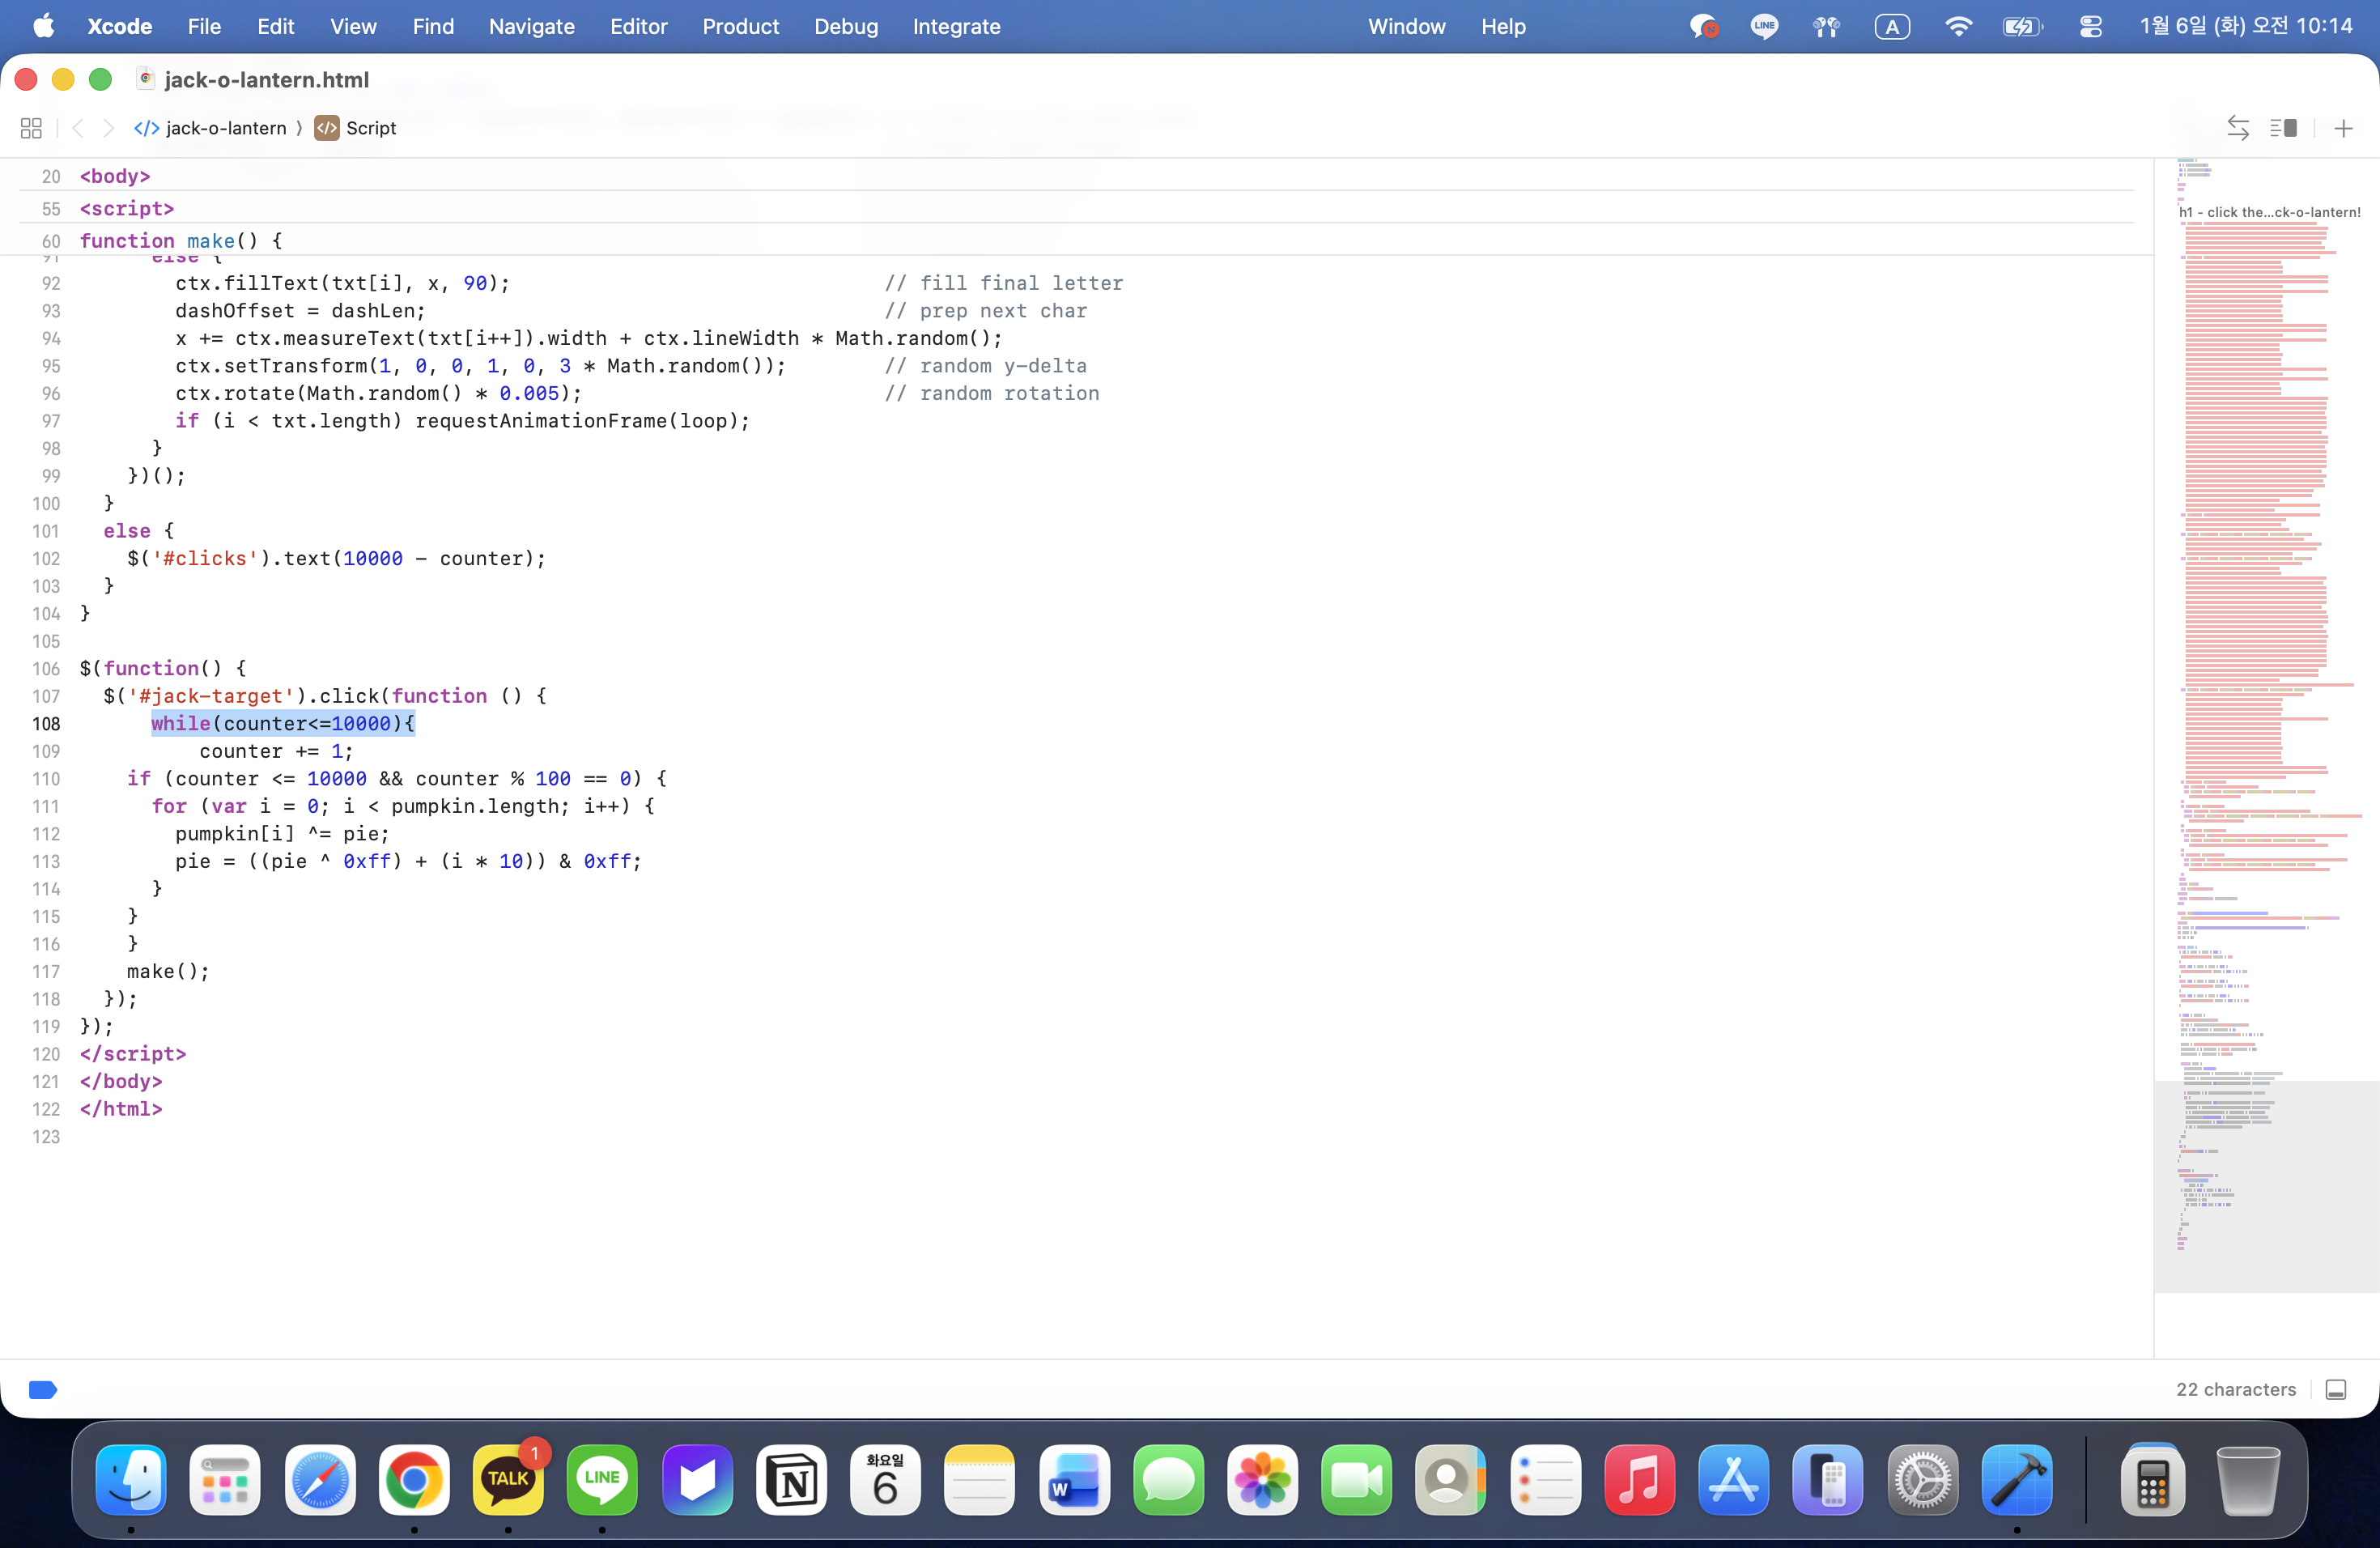Open the input source A menu
Image resolution: width=2380 pixels, height=1548 pixels.
click(x=1891, y=27)
